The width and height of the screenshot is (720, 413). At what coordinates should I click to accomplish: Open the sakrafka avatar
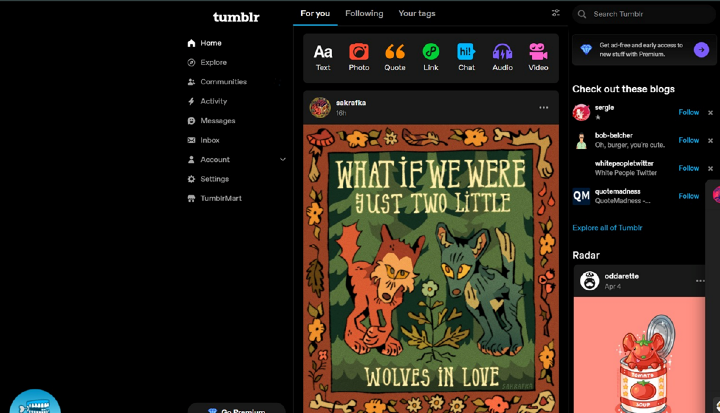pyautogui.click(x=320, y=107)
